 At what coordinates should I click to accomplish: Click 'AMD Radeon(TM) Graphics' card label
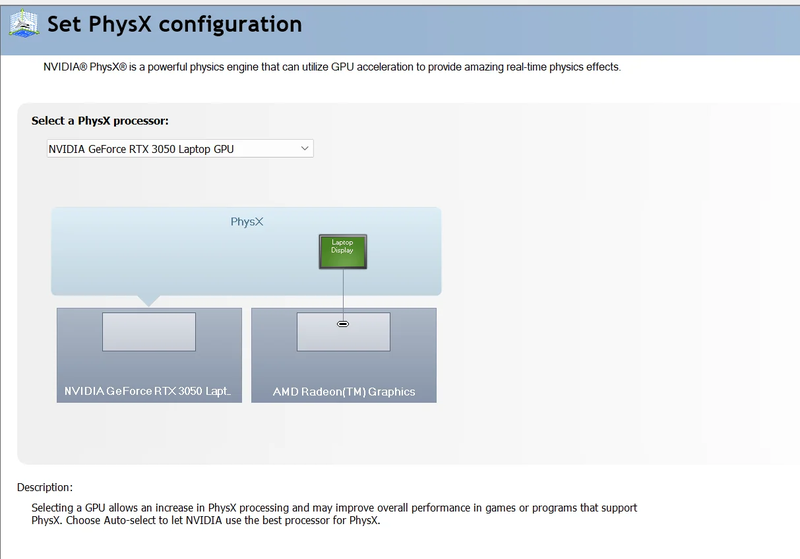point(344,392)
